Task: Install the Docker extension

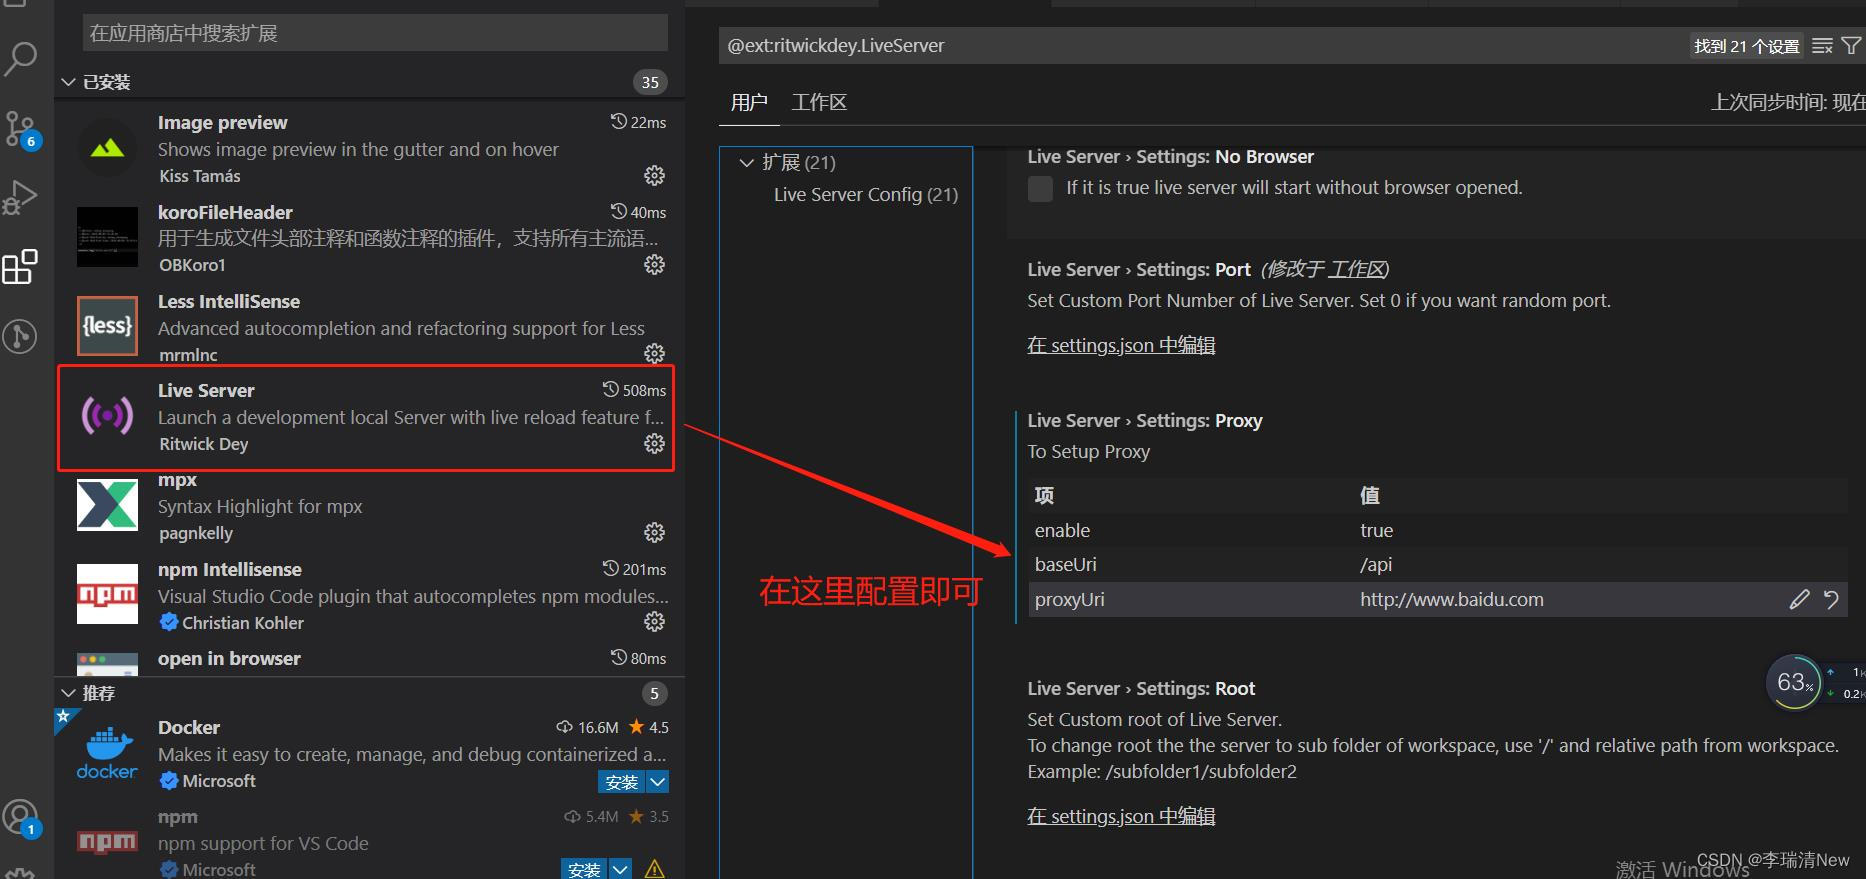Action: coord(622,782)
